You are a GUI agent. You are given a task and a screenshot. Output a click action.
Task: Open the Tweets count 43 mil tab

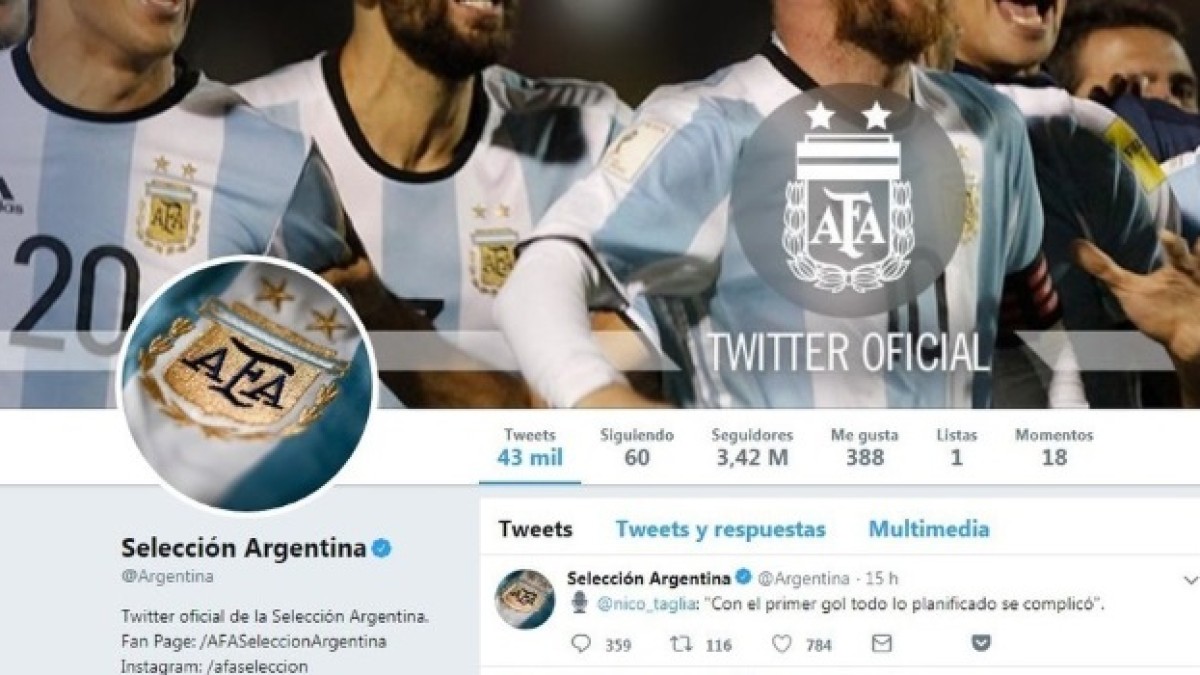[x=530, y=448]
